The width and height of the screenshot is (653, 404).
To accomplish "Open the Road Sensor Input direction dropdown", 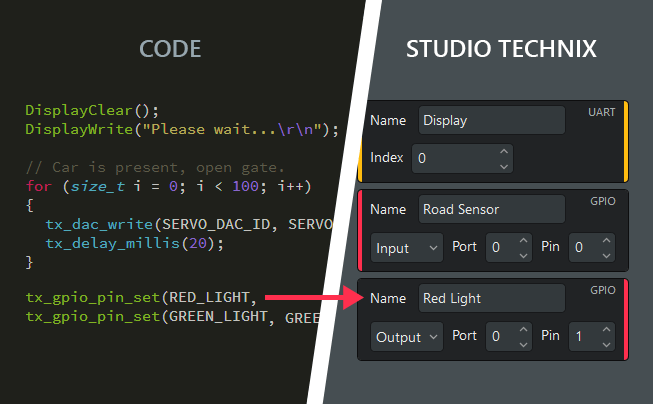I will pyautogui.click(x=407, y=248).
